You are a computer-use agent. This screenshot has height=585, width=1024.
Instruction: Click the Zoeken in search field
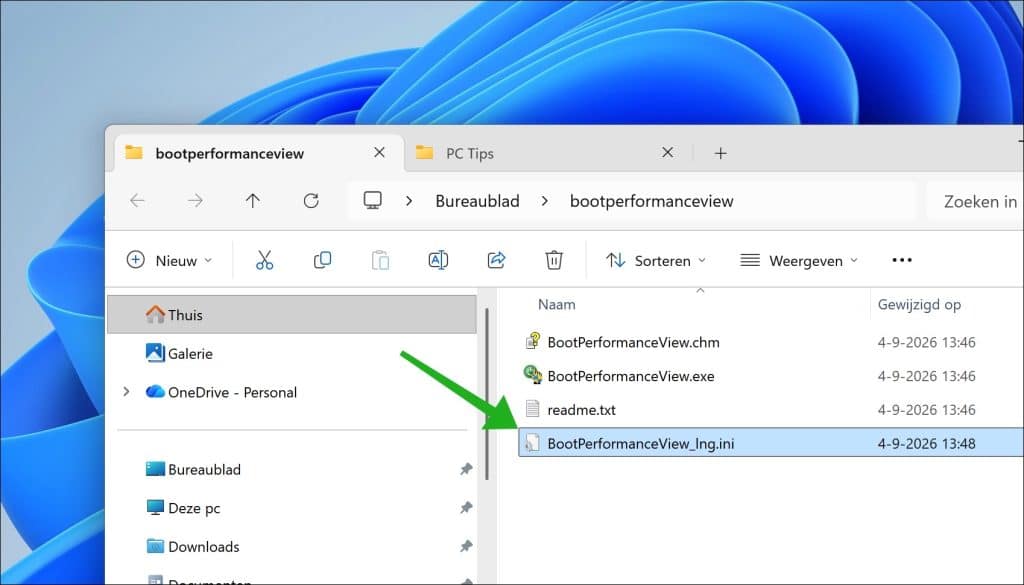pos(974,202)
